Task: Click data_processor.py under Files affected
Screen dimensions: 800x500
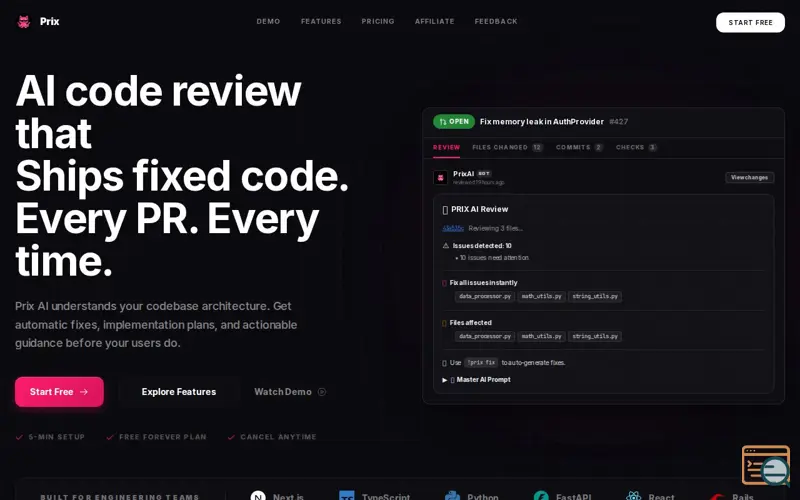Action: coord(485,336)
